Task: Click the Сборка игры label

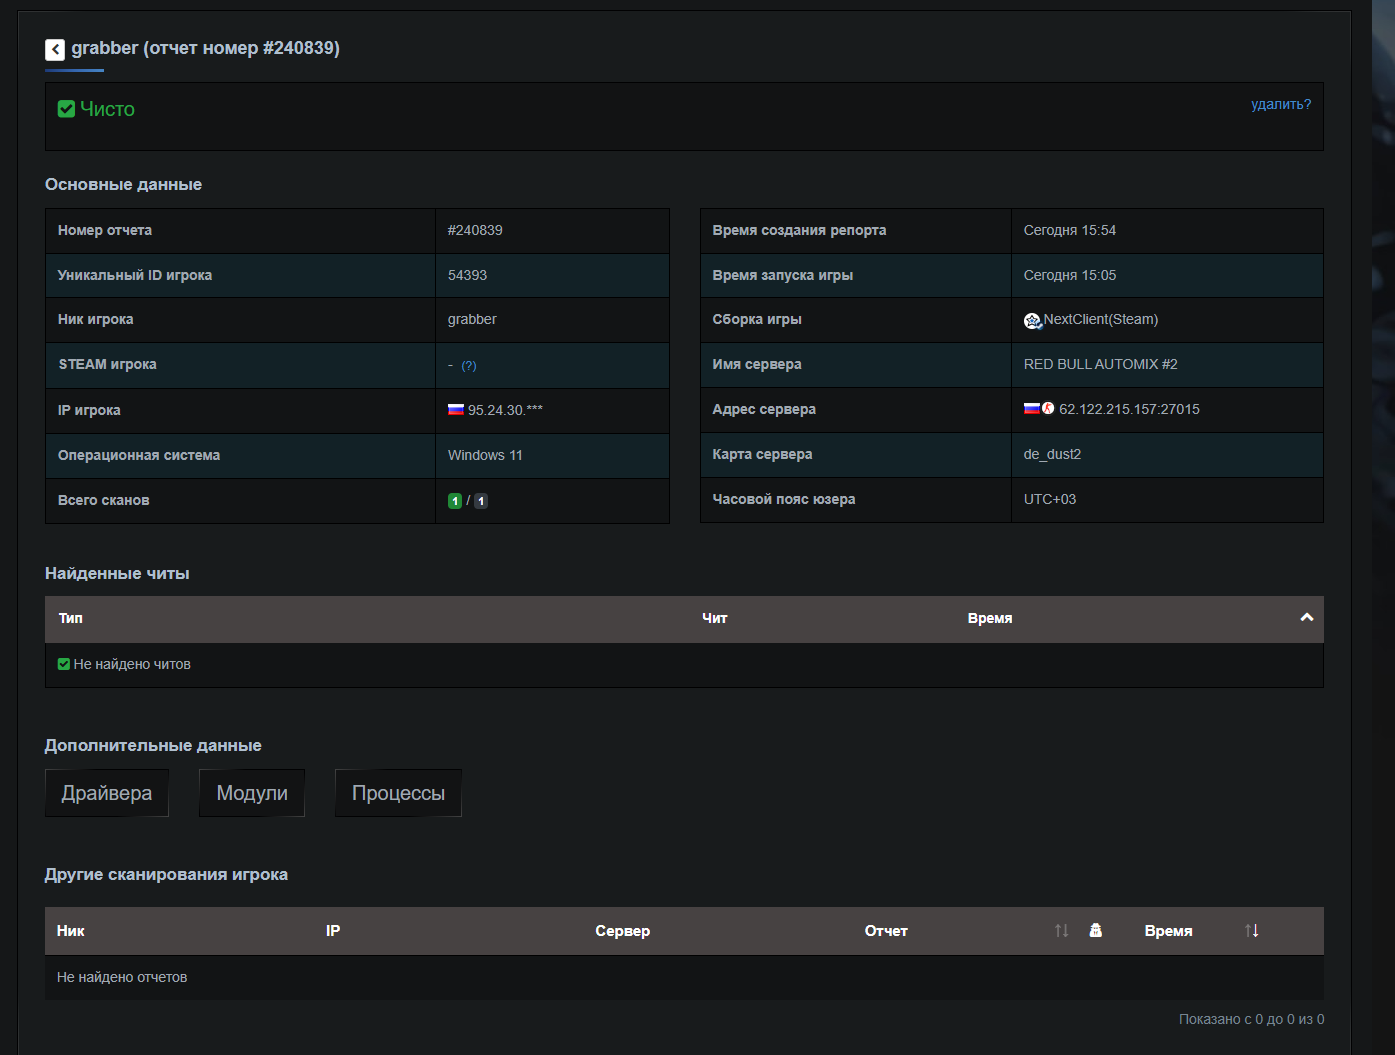Action: [x=757, y=319]
